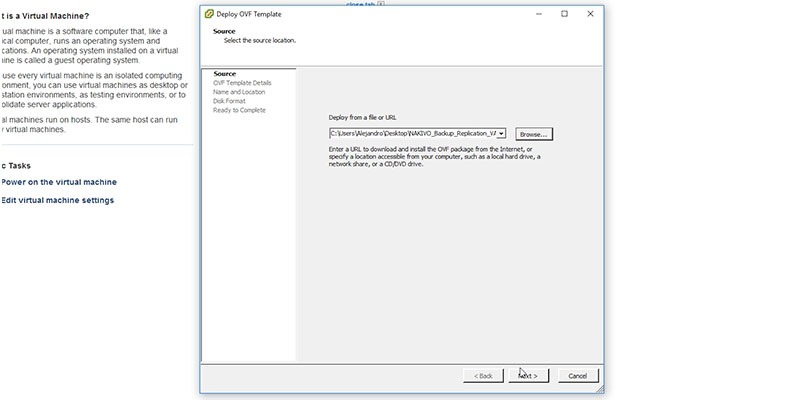The height and width of the screenshot is (400, 800).
Task: Select the Disk Format step
Action: [x=229, y=101]
